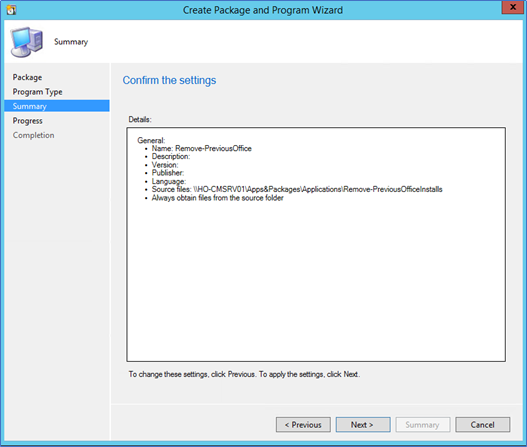Click the wizard title bar icon
This screenshot has height=447, width=527.
tap(11, 10)
